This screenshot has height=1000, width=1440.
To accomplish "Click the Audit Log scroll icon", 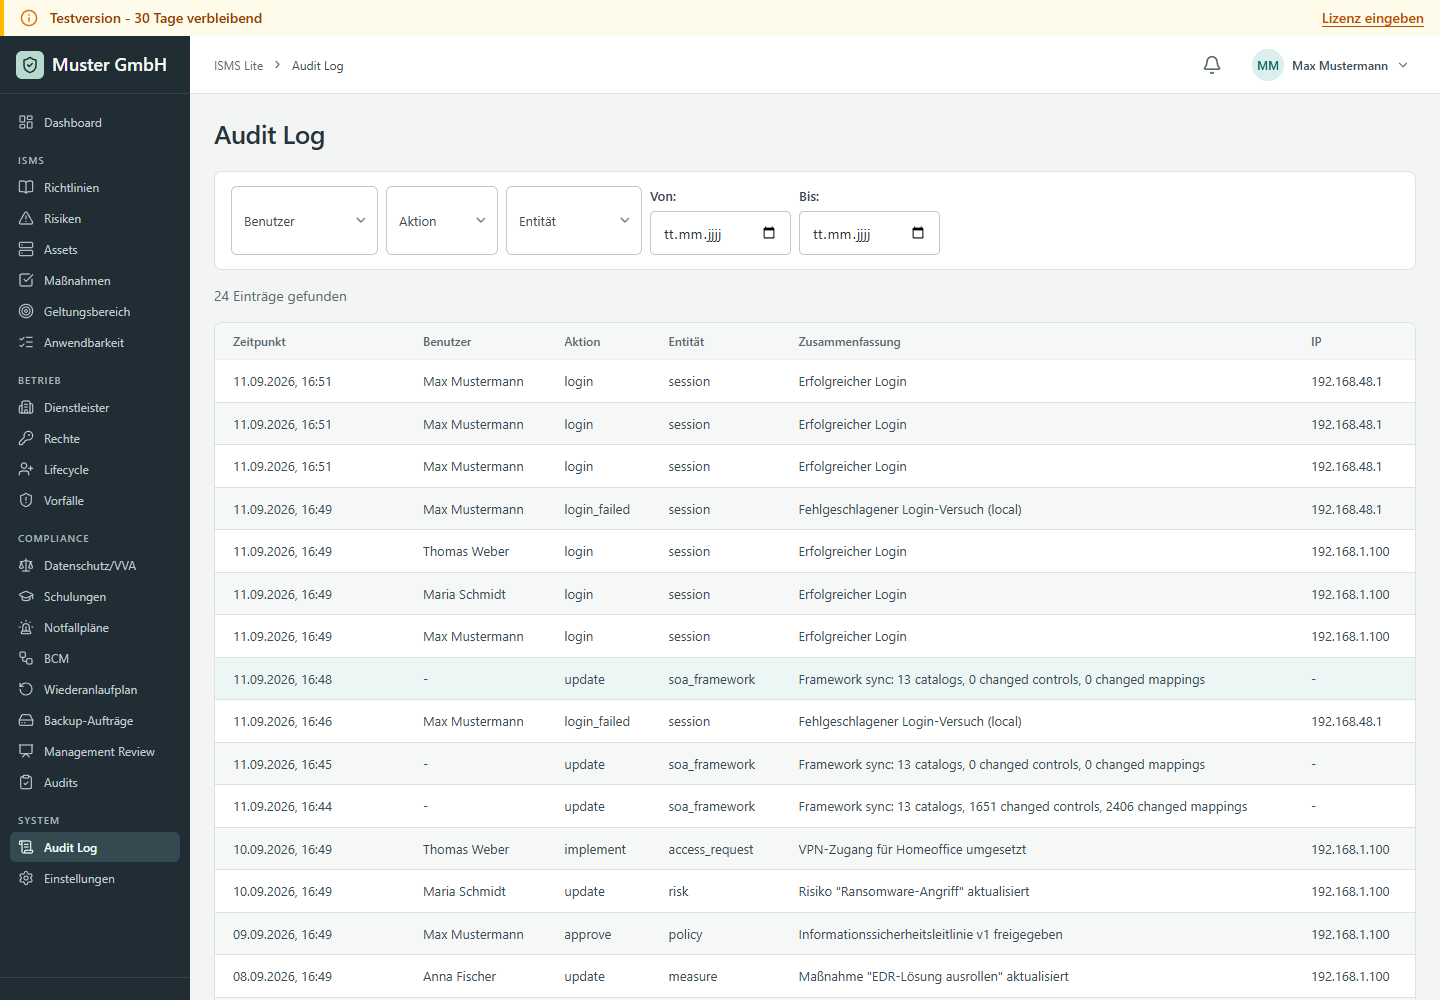I will click(x=26, y=847).
